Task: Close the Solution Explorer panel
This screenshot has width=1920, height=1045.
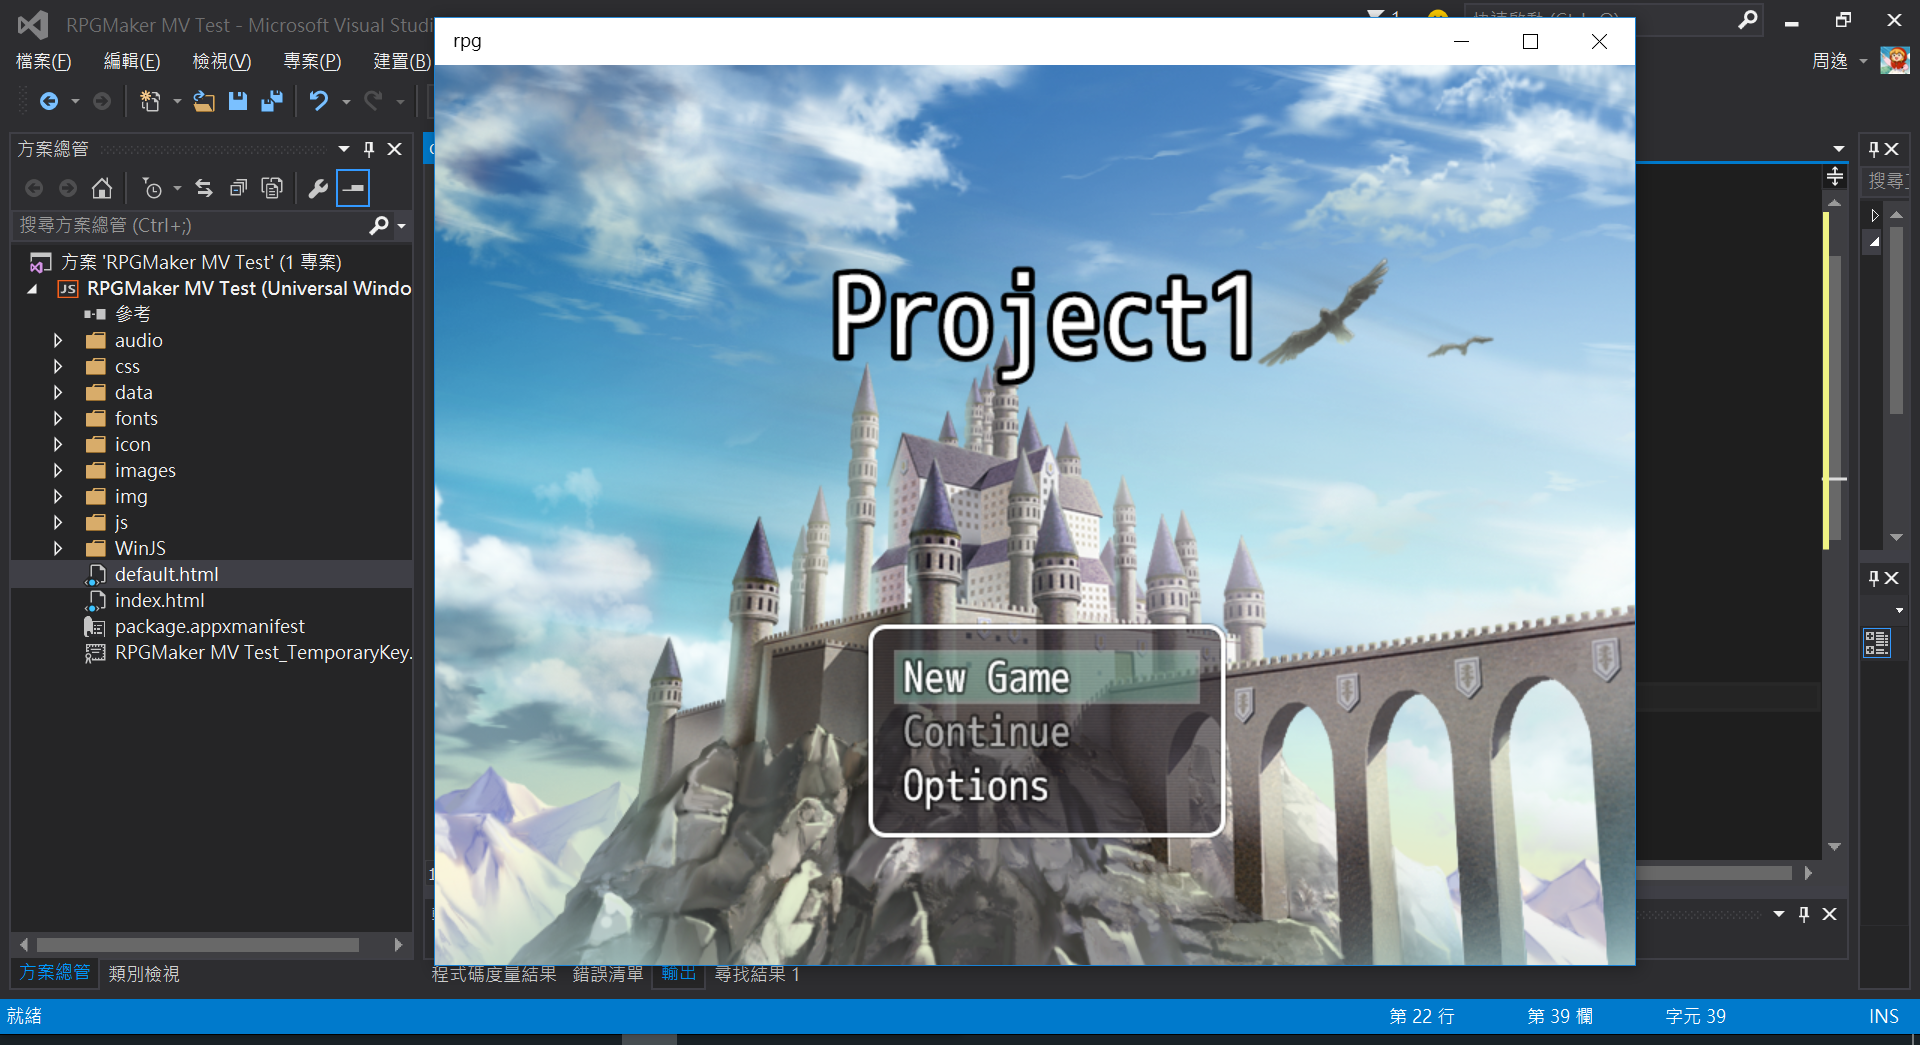Action: (395, 149)
